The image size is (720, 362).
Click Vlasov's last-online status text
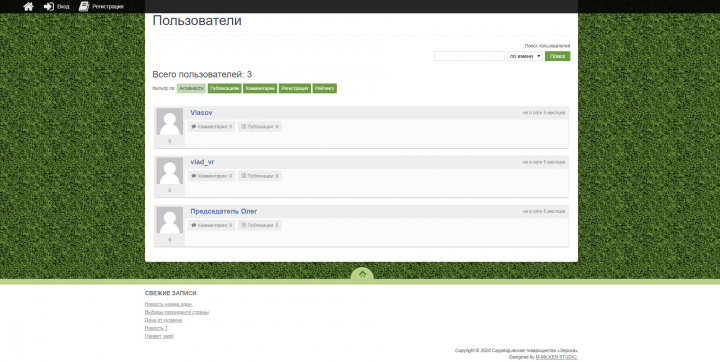[x=544, y=113]
